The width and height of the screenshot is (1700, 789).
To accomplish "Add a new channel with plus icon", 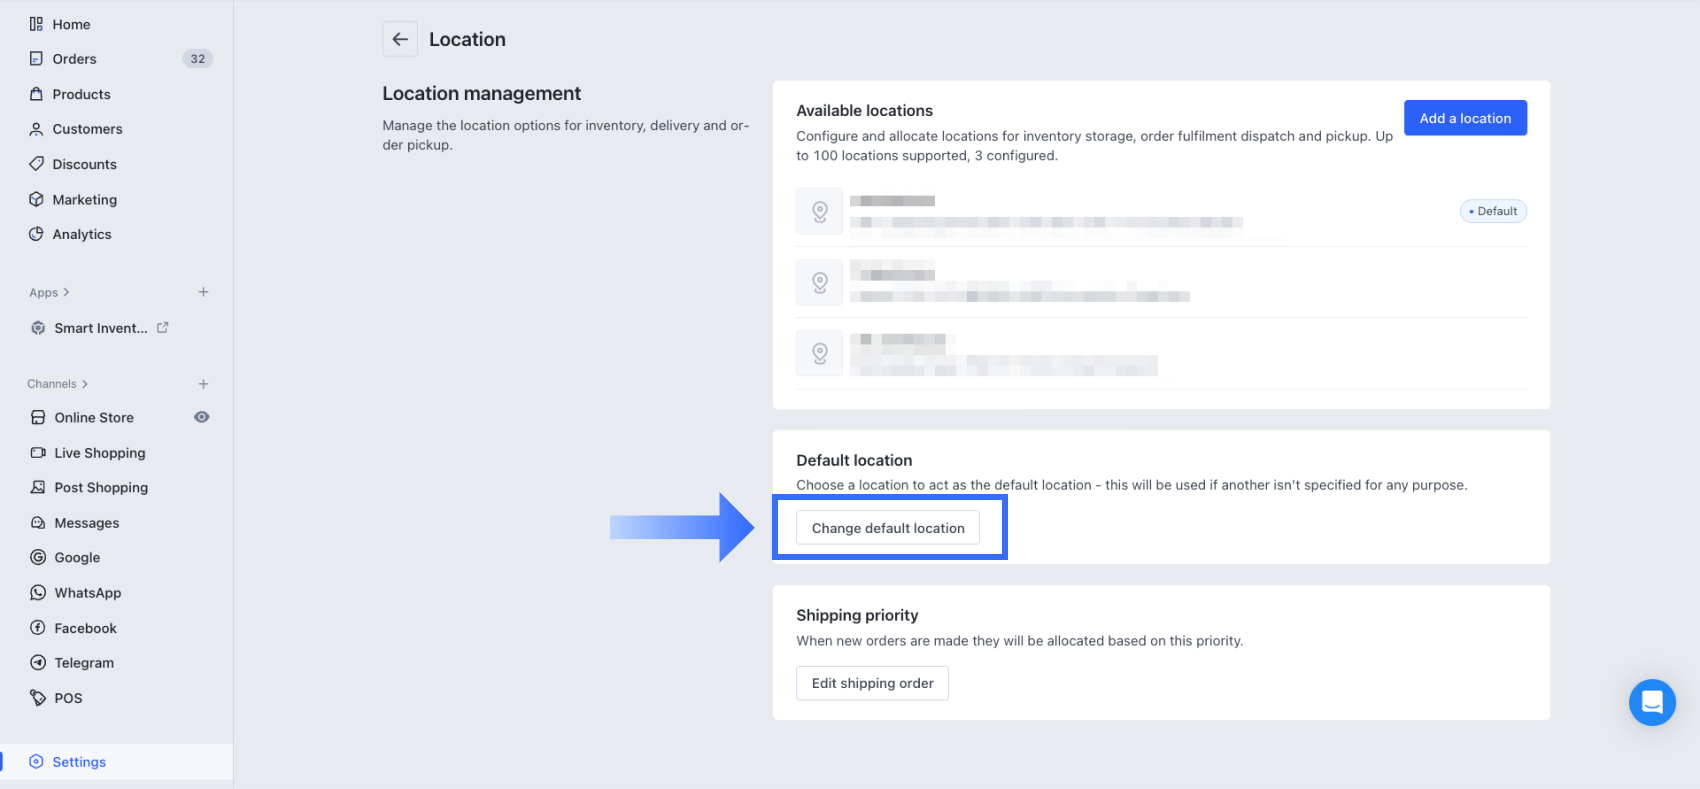I will click(203, 384).
